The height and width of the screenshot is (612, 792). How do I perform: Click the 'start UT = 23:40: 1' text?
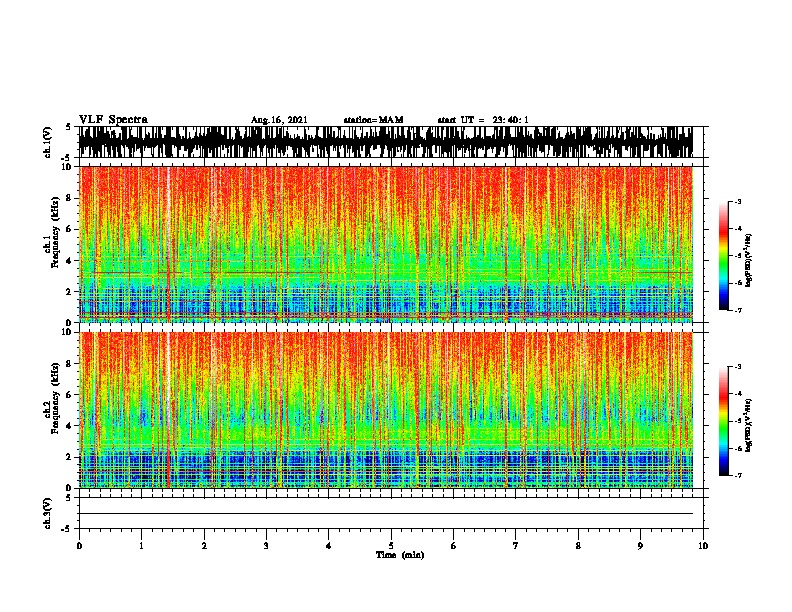coord(483,120)
